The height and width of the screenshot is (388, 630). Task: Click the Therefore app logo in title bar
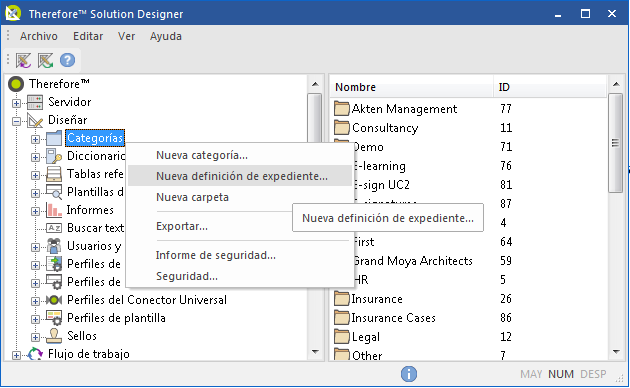[x=13, y=13]
